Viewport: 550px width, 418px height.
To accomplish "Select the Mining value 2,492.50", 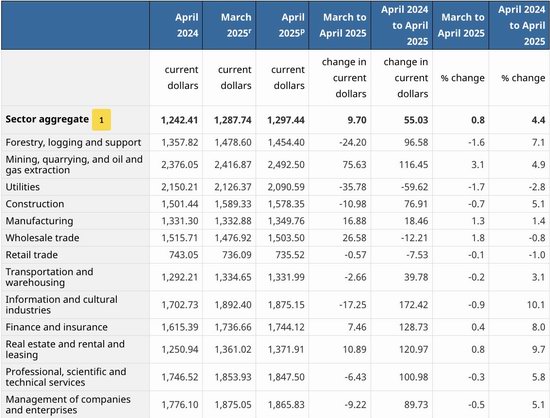I will pyautogui.click(x=286, y=164).
